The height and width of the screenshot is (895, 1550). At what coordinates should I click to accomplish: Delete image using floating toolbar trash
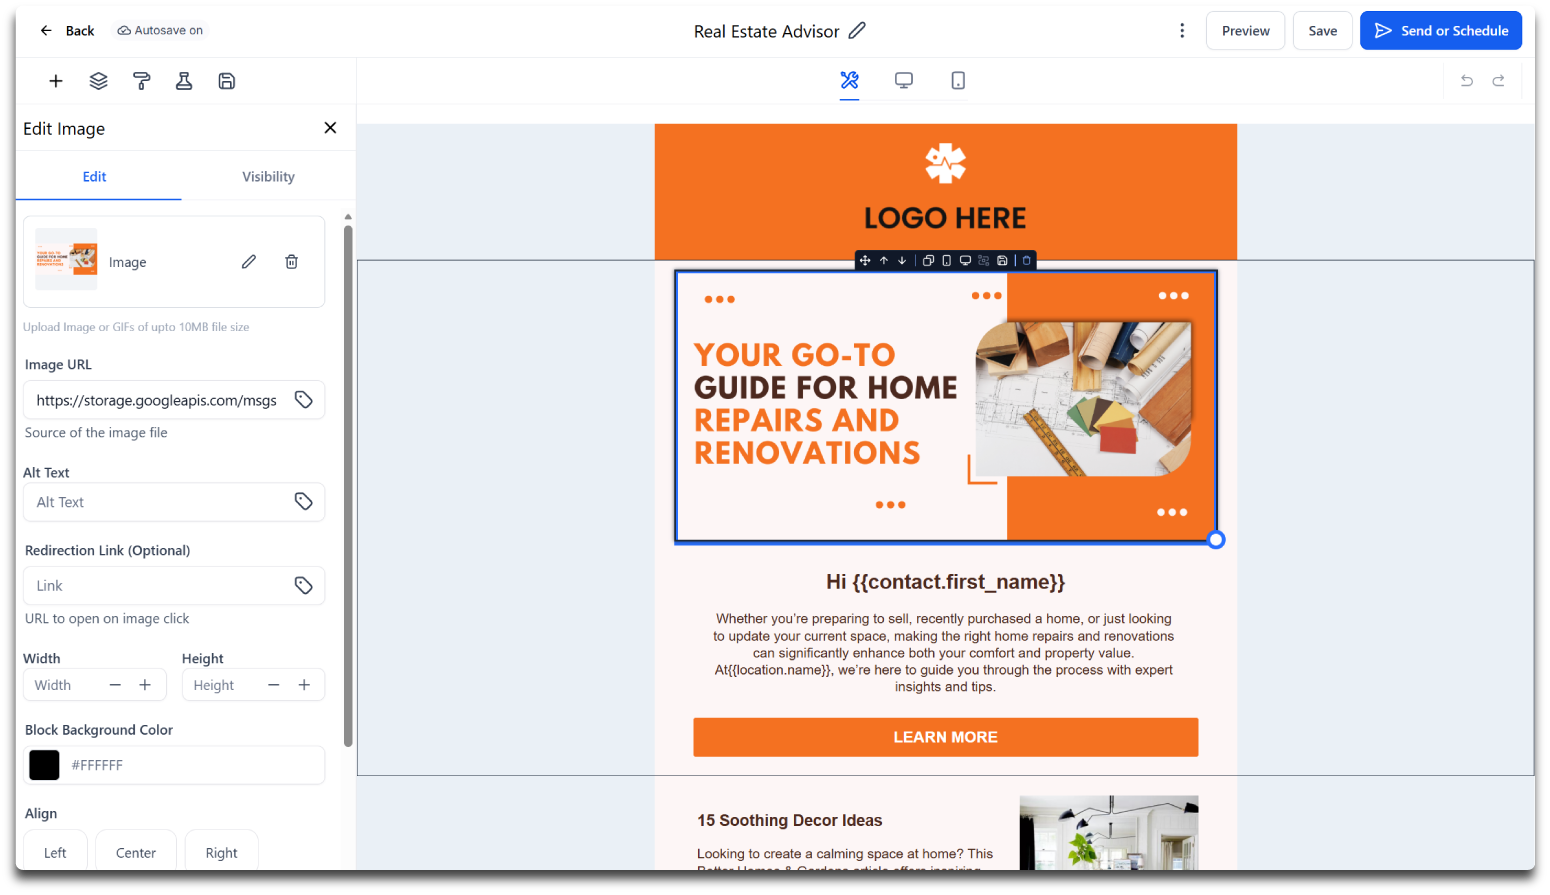(x=1026, y=260)
